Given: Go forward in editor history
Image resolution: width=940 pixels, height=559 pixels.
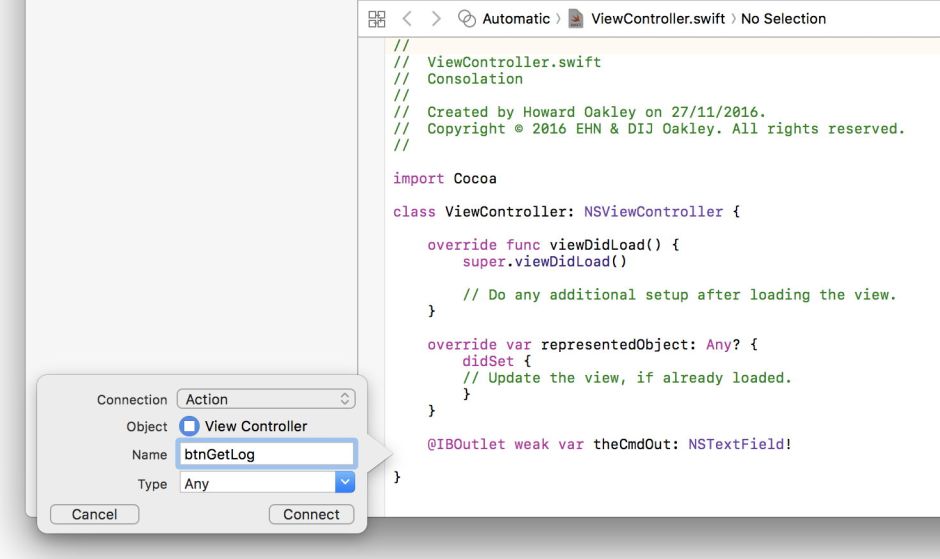Looking at the screenshot, I should pyautogui.click(x=435, y=19).
